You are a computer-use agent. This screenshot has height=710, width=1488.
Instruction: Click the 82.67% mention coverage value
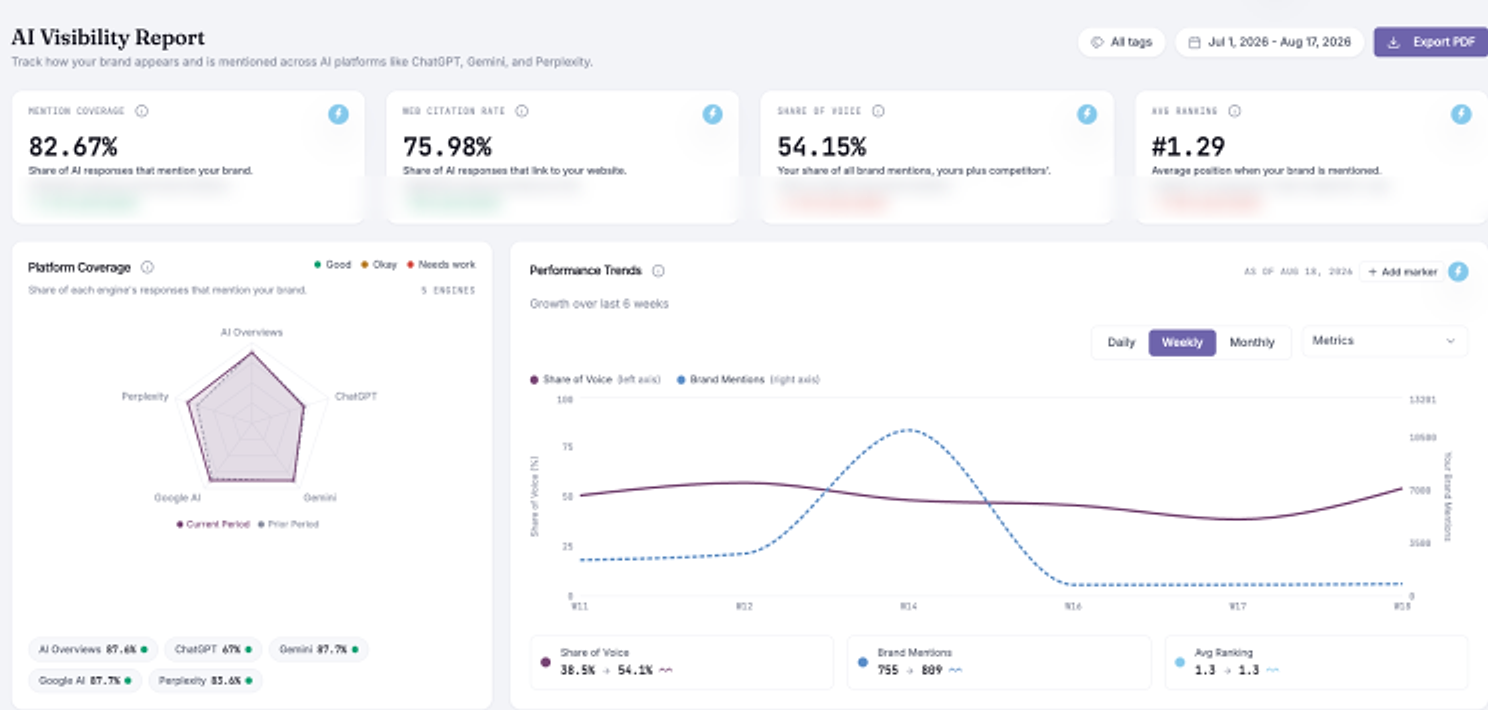coord(72,147)
